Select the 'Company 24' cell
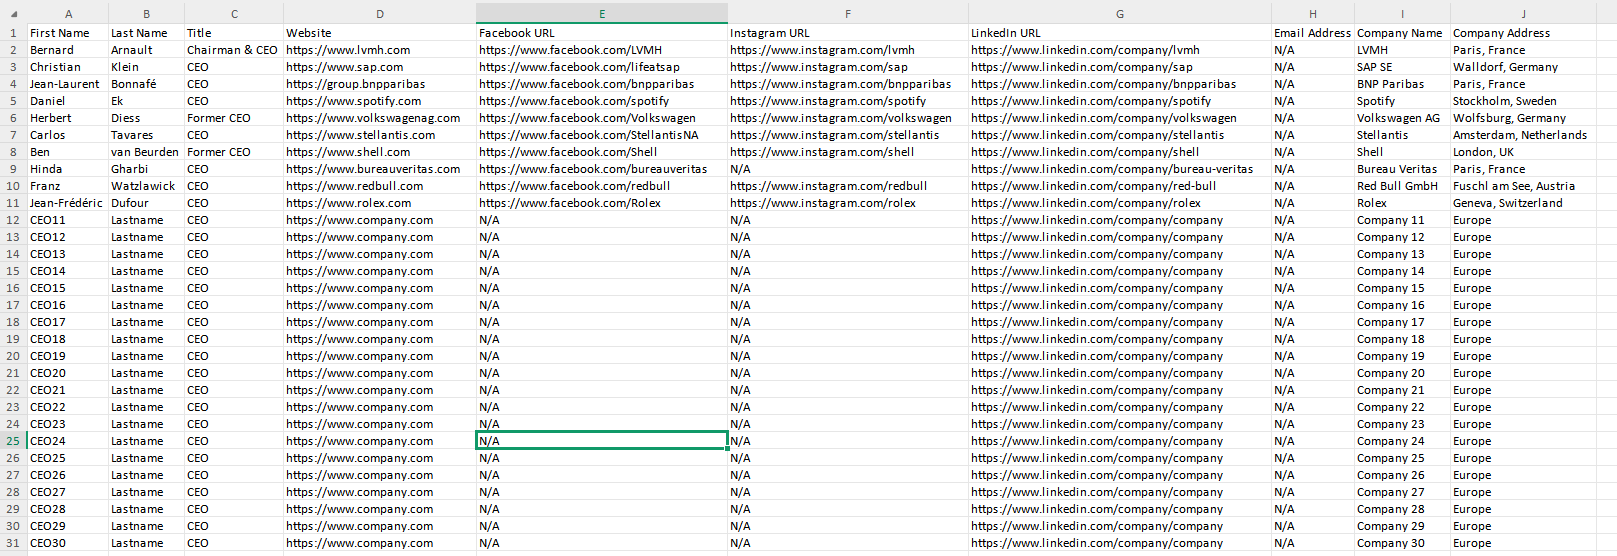 1402,441
